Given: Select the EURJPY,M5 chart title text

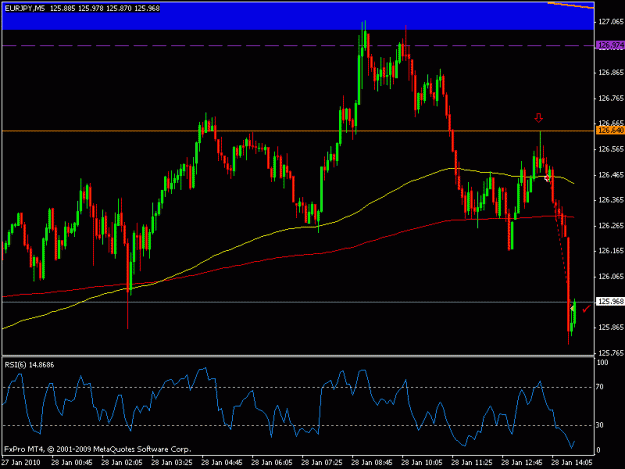Looking at the screenshot, I should pyautogui.click(x=25, y=8).
